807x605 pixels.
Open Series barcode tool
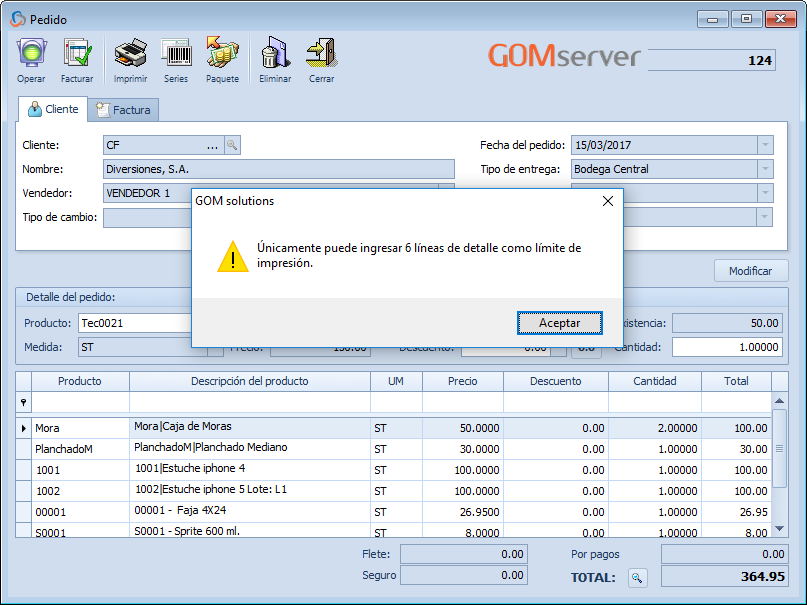click(176, 53)
